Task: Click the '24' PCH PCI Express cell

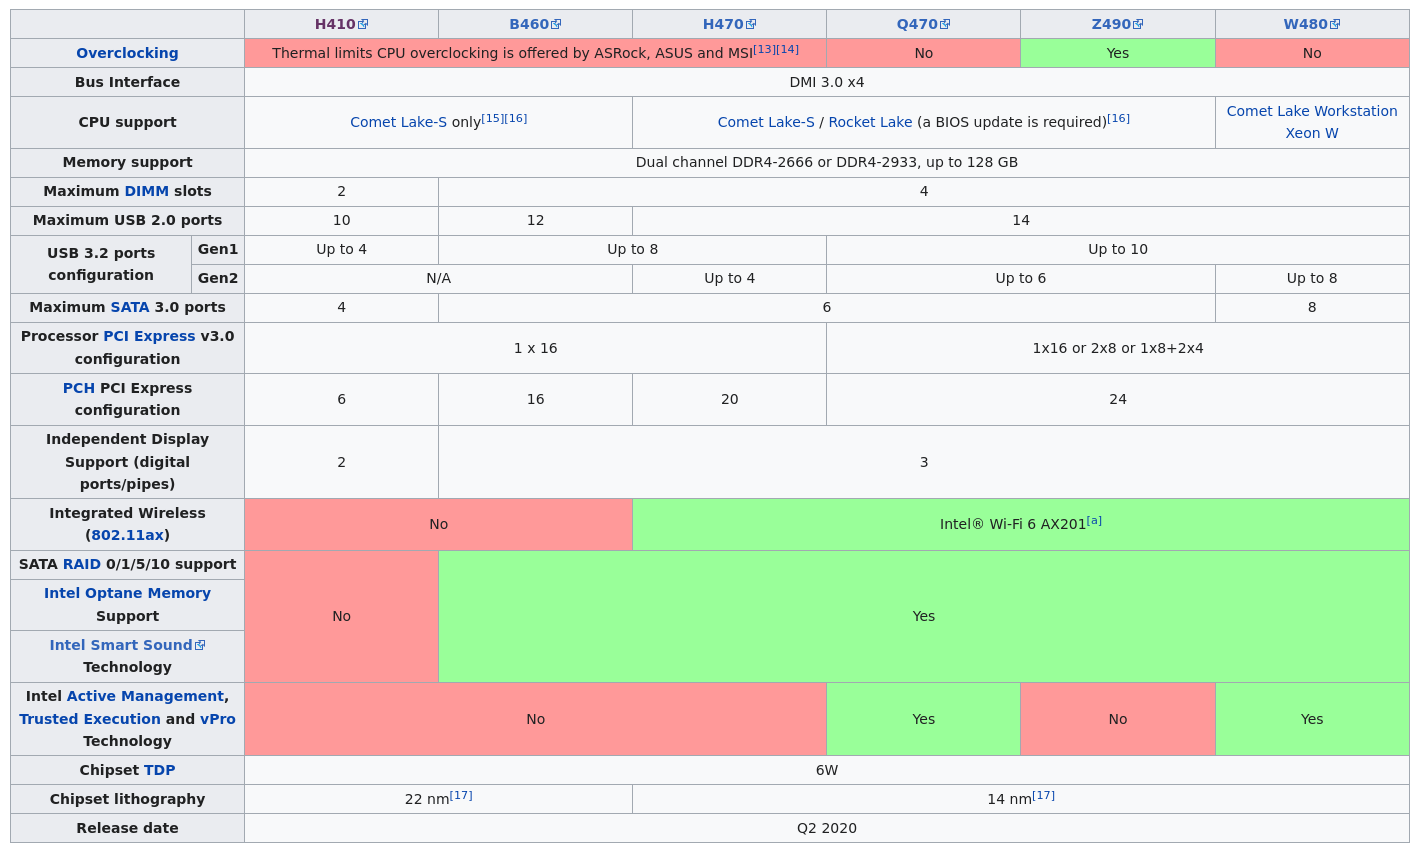Action: tap(1118, 399)
